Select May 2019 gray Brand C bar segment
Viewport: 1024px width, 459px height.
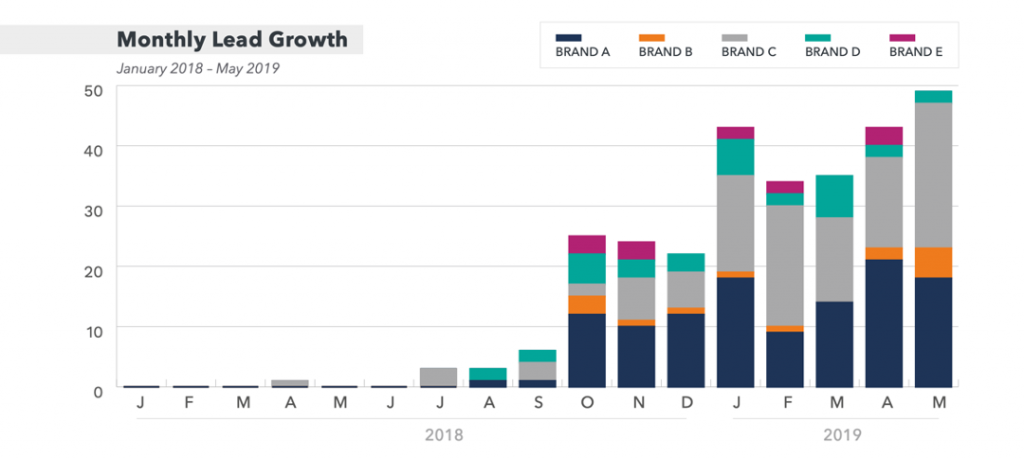933,175
